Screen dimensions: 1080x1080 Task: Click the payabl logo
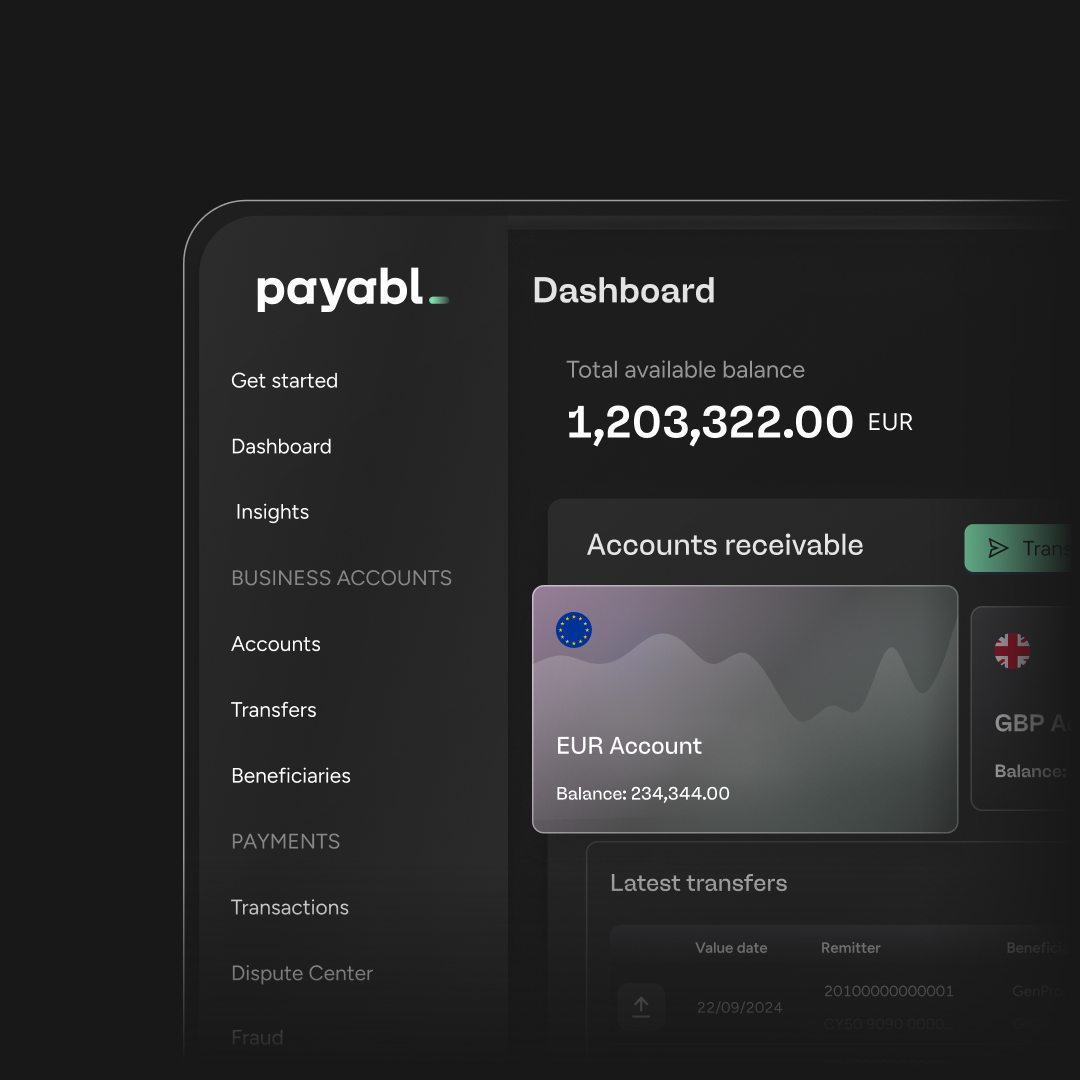(353, 289)
